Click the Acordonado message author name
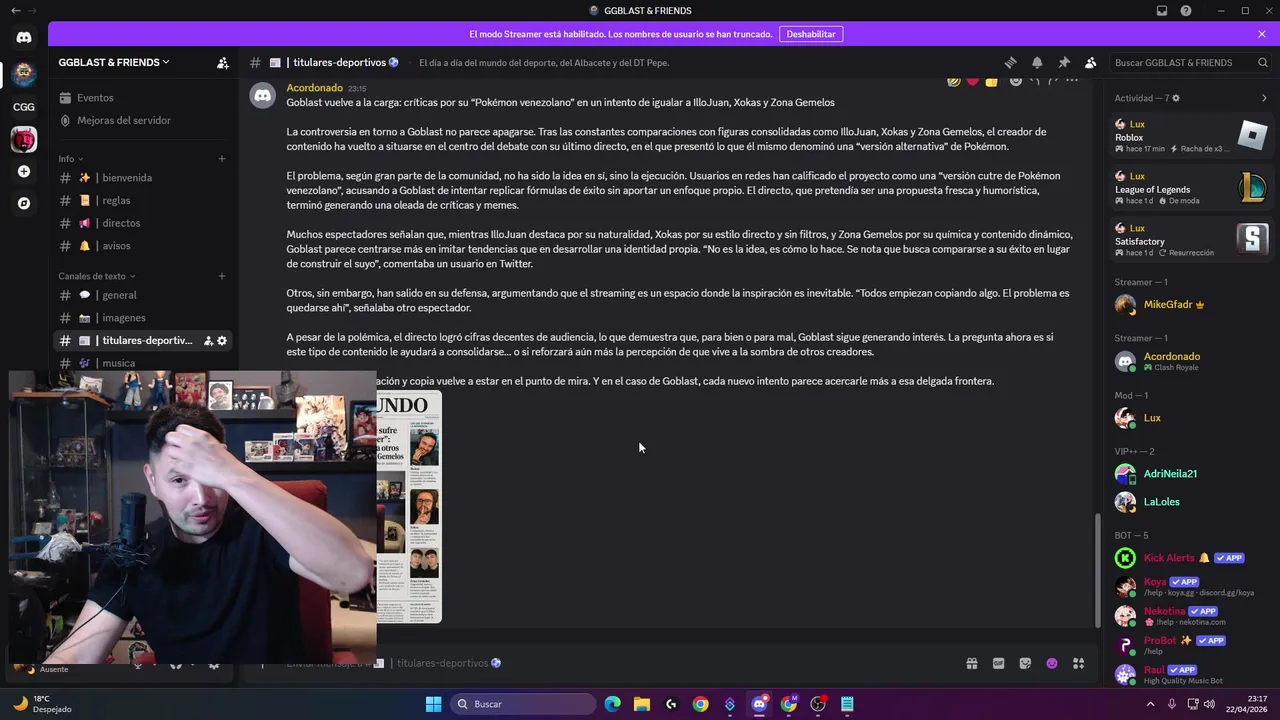The image size is (1280, 720). click(314, 88)
